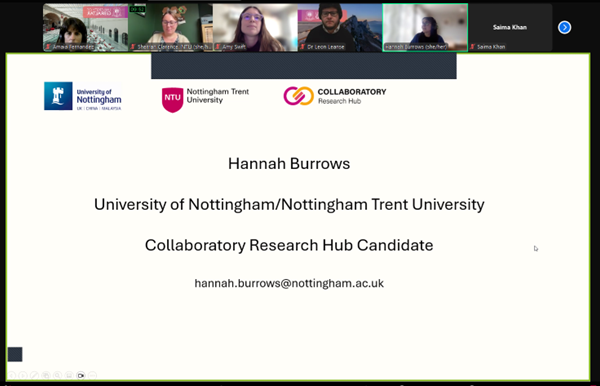Select Hannah Burrows active speaker thumbnail

(425, 28)
